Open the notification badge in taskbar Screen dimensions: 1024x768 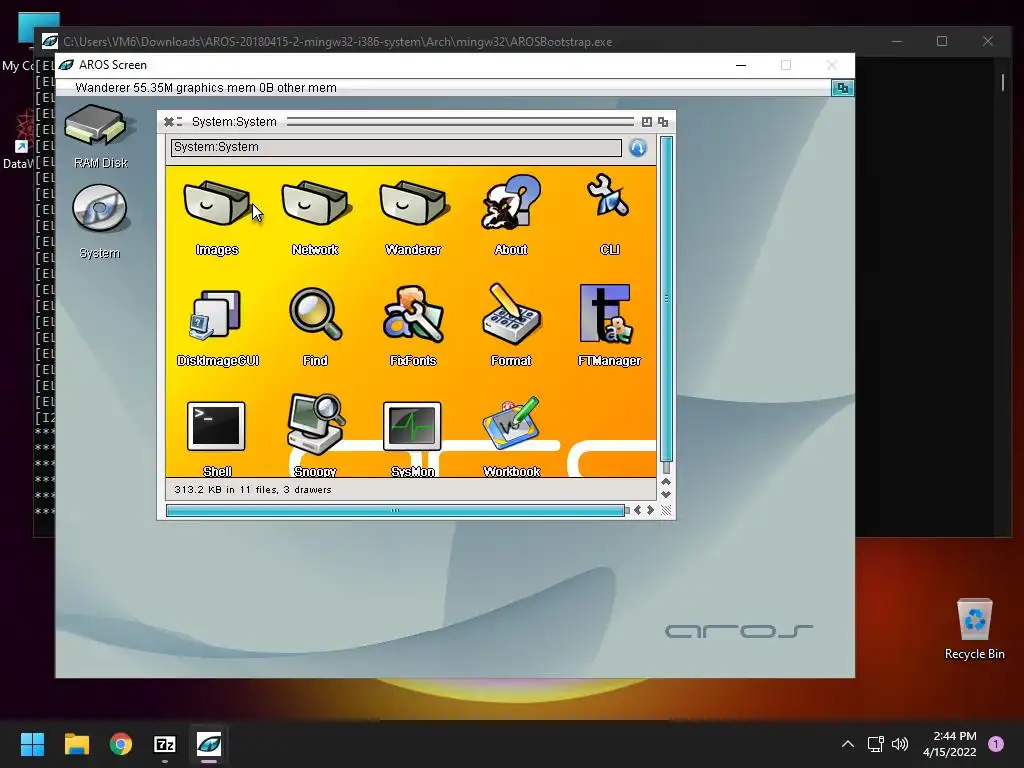tap(996, 744)
